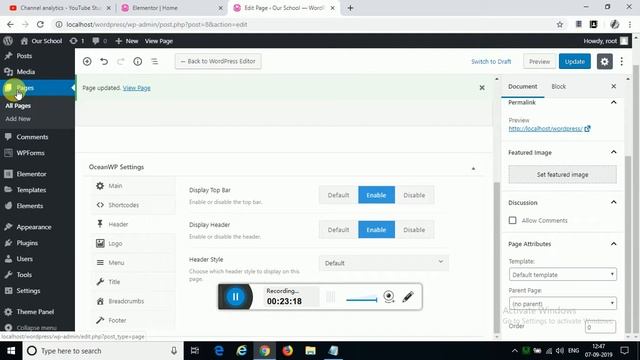Bookmark this page with star icon
The height and width of the screenshot is (360, 640).
(560, 24)
